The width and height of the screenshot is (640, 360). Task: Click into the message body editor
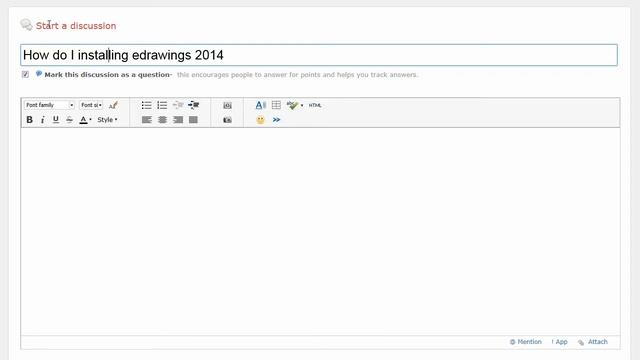[320, 231]
